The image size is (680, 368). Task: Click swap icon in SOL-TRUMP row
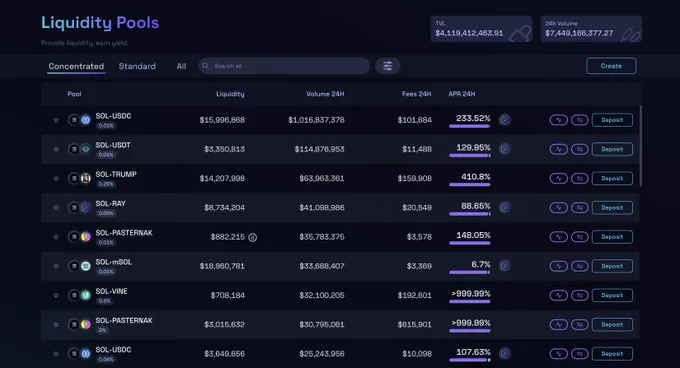click(580, 179)
